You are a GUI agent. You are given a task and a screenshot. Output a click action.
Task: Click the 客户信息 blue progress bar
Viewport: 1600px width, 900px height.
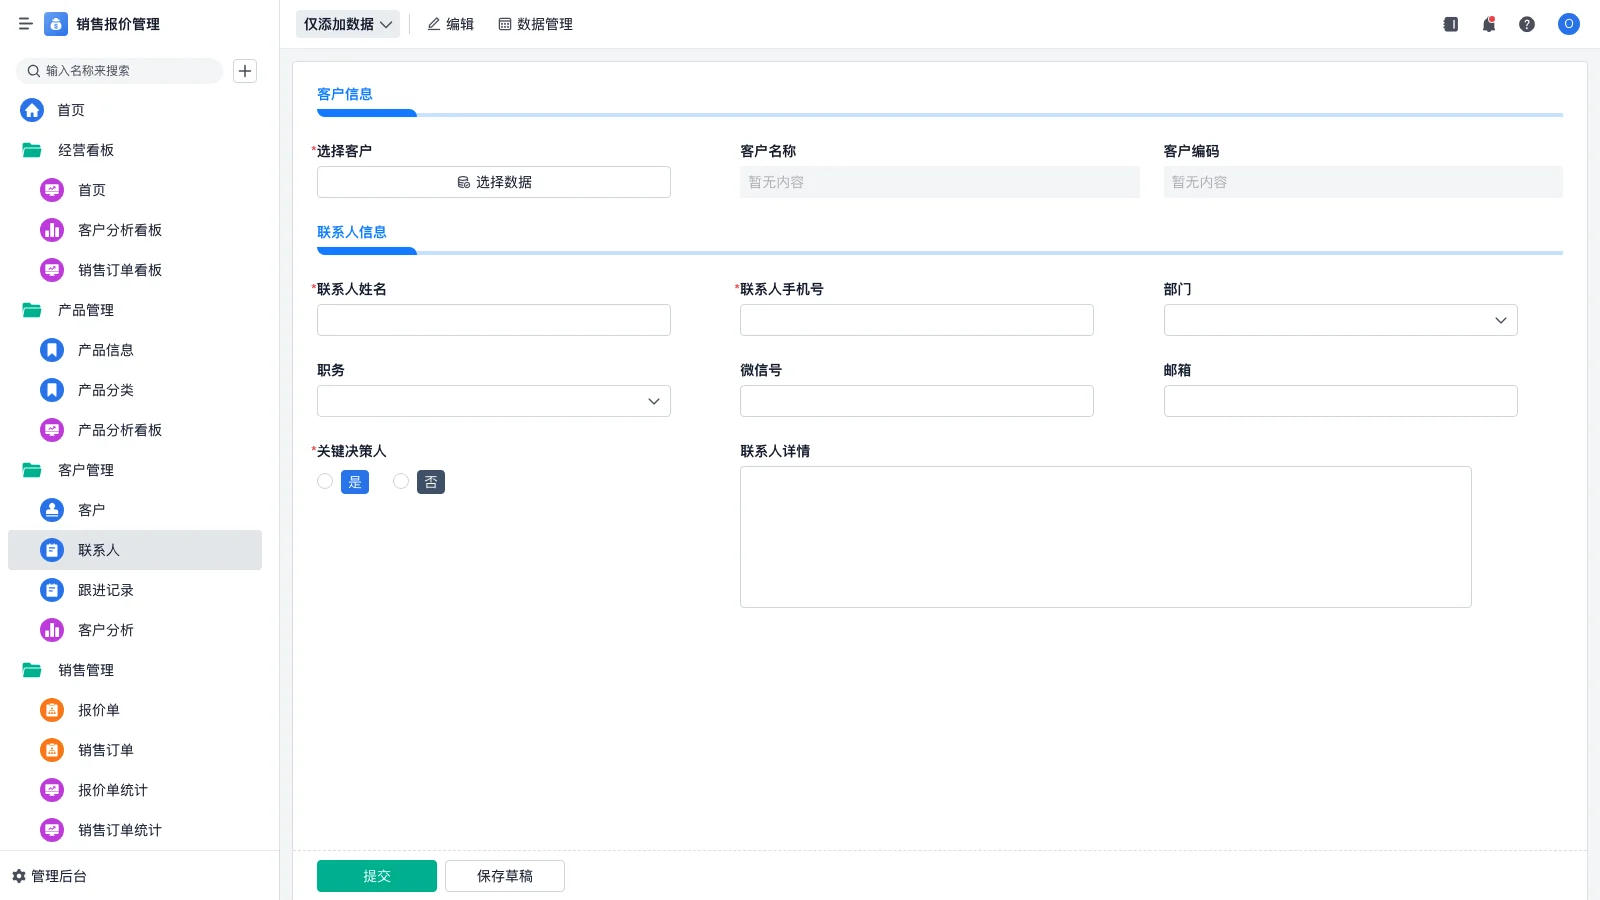point(366,113)
